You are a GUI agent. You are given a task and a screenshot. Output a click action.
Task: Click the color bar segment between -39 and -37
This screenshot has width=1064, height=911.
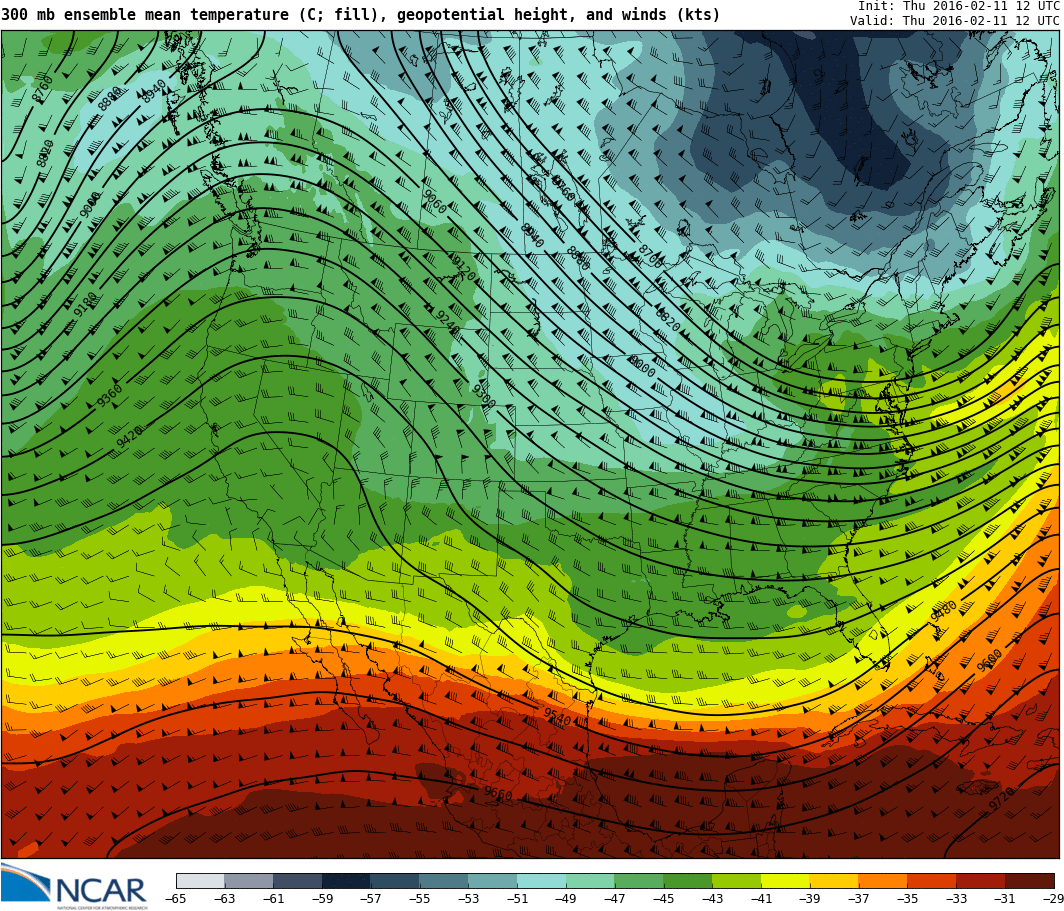(x=835, y=880)
